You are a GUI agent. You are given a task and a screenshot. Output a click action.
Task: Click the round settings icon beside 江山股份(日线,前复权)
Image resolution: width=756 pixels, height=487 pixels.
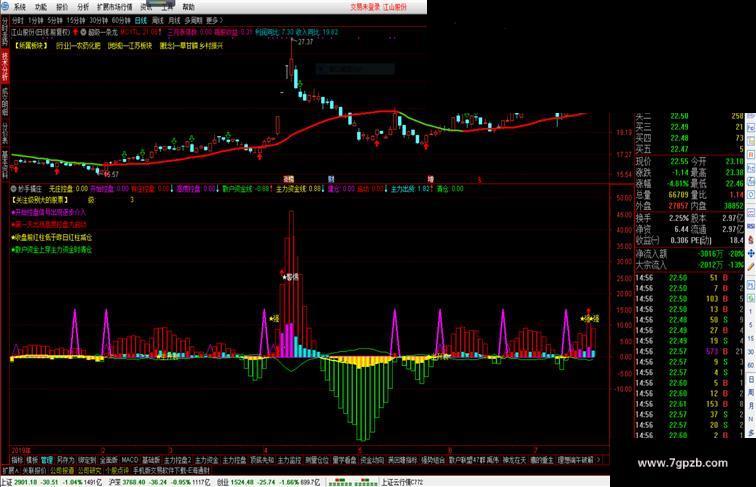pyautogui.click(x=83, y=32)
